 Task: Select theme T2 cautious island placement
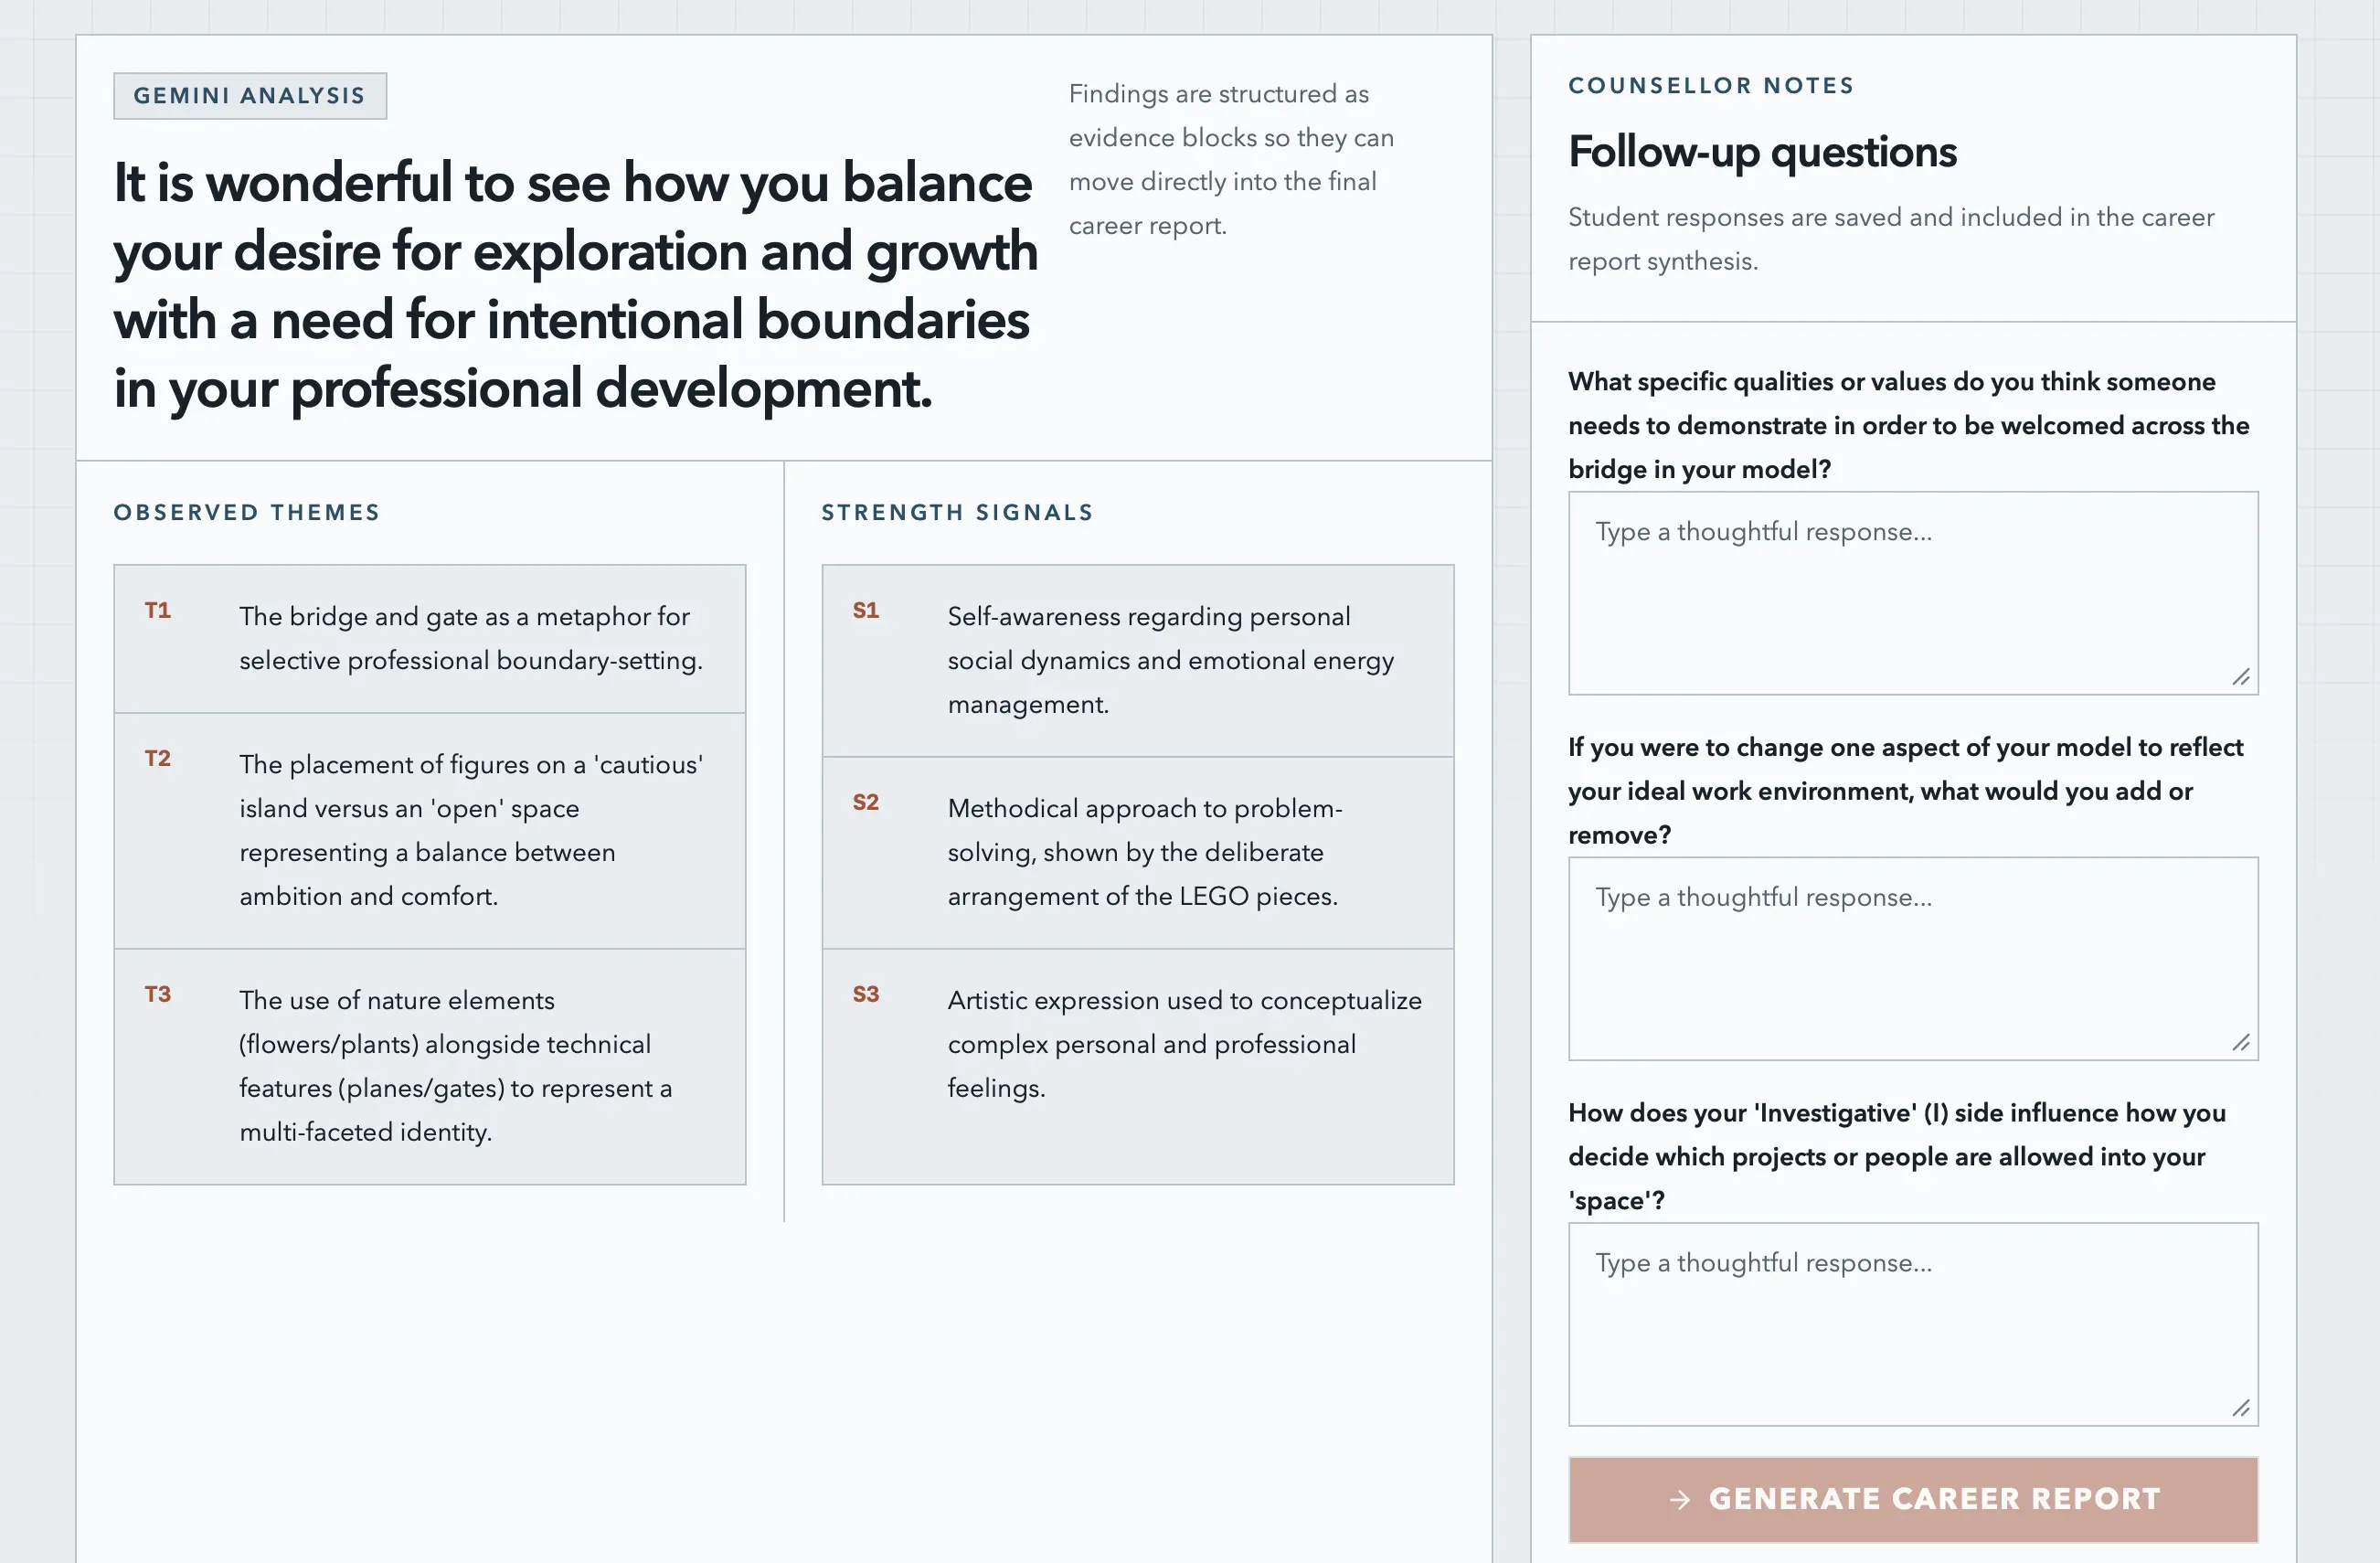tap(430, 830)
